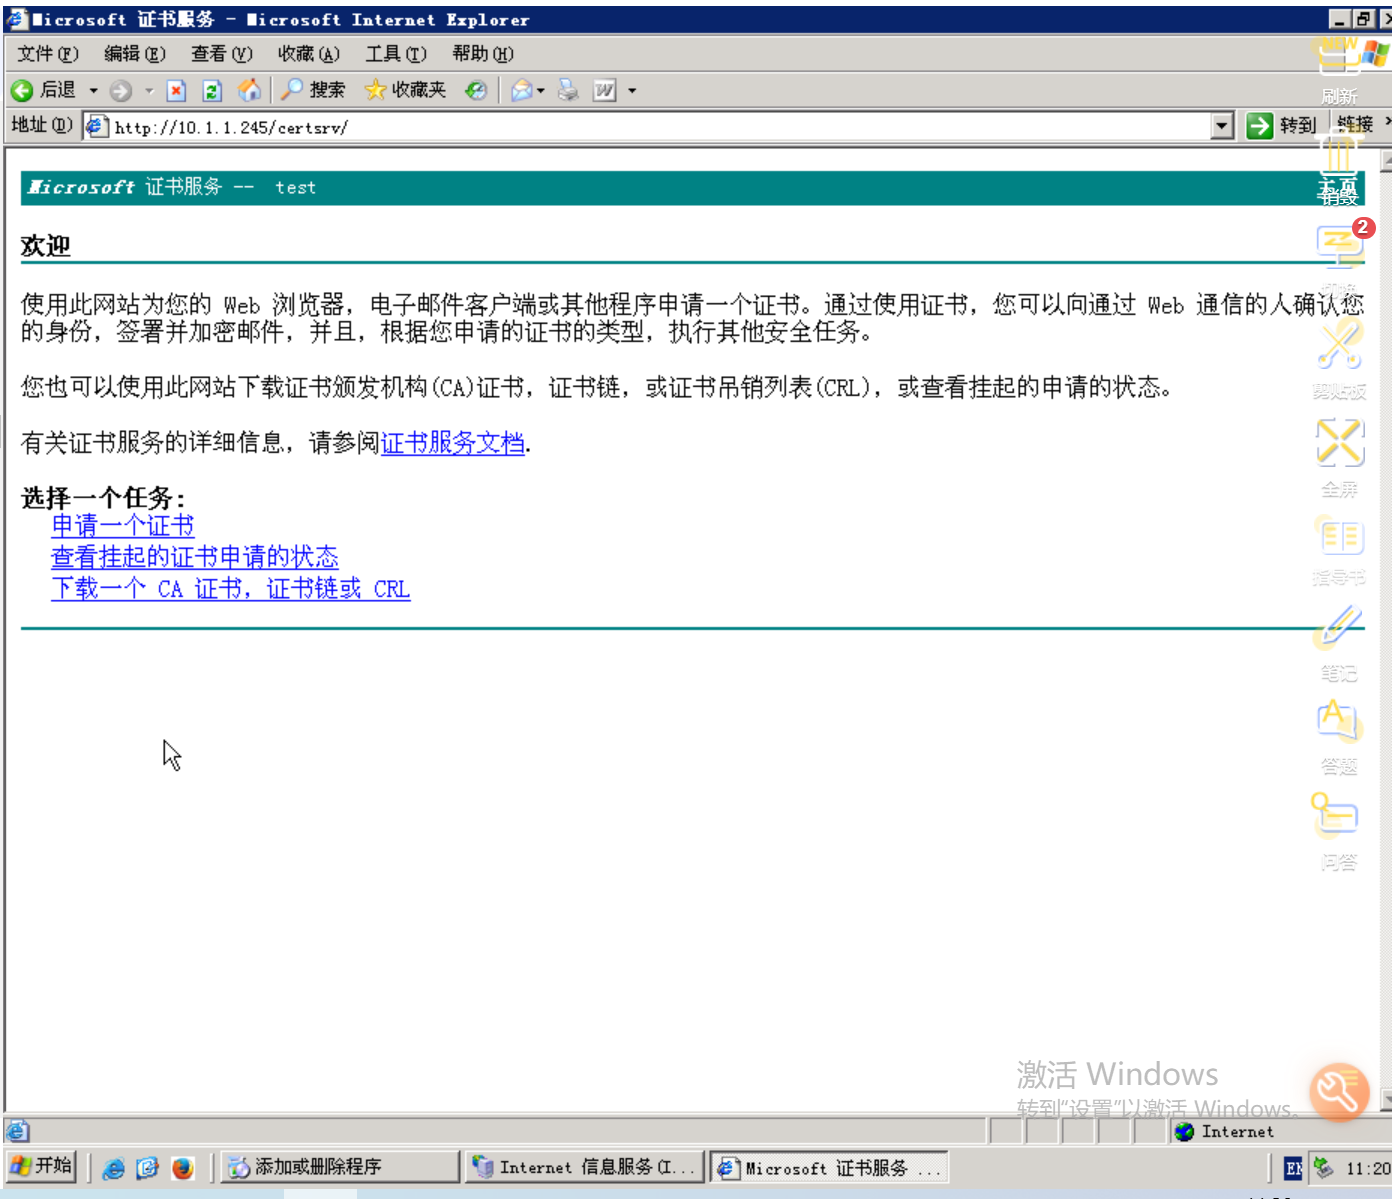Open the Back history dropdown arrow

pyautogui.click(x=93, y=91)
